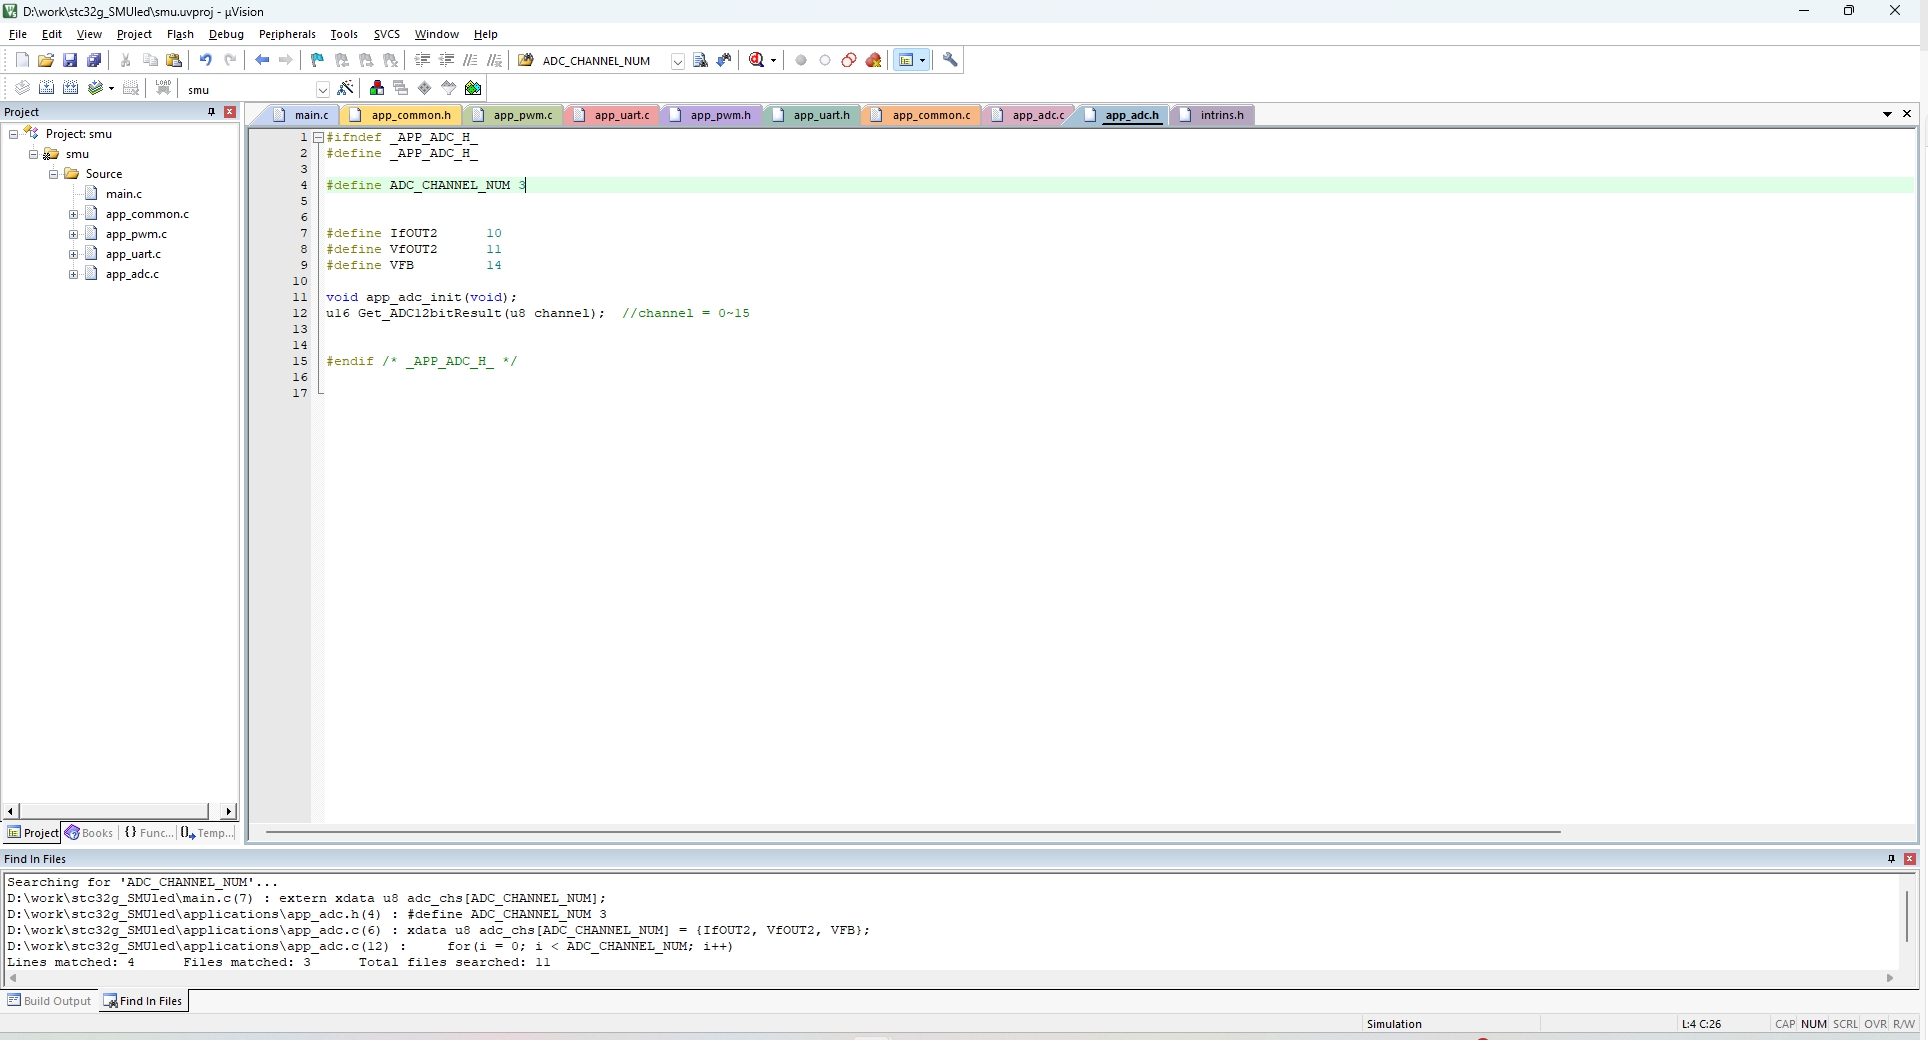1928x1040 pixels.
Task: Switch to the app_common.h tab
Action: click(x=401, y=115)
